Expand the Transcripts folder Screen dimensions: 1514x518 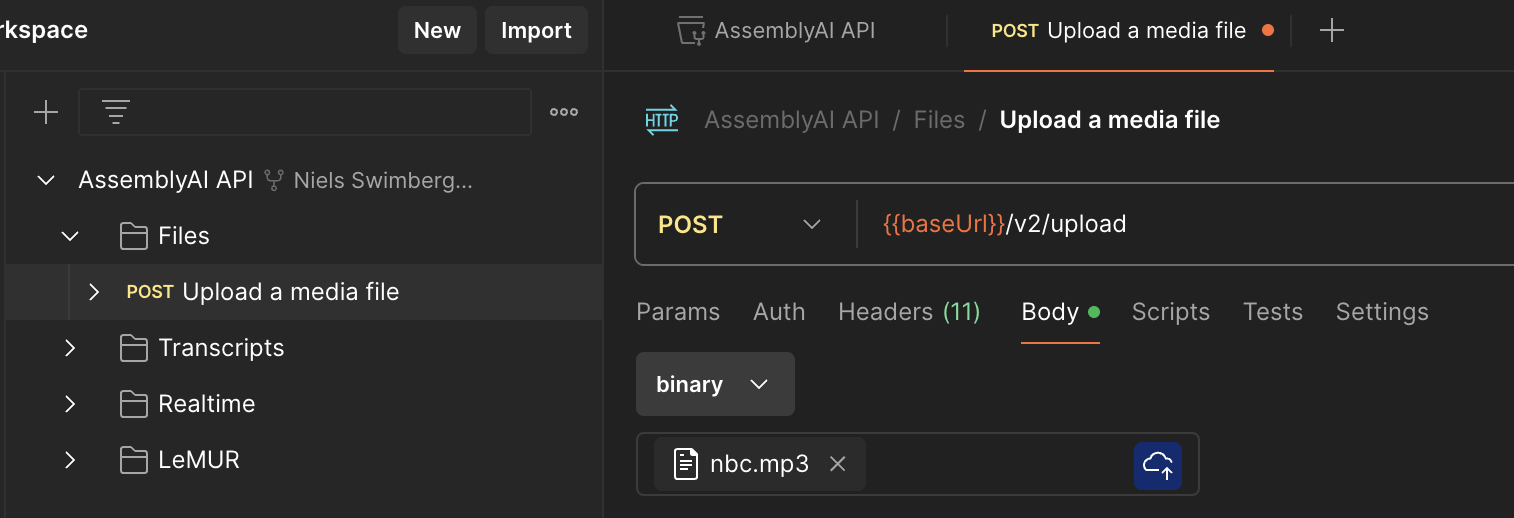pos(70,348)
